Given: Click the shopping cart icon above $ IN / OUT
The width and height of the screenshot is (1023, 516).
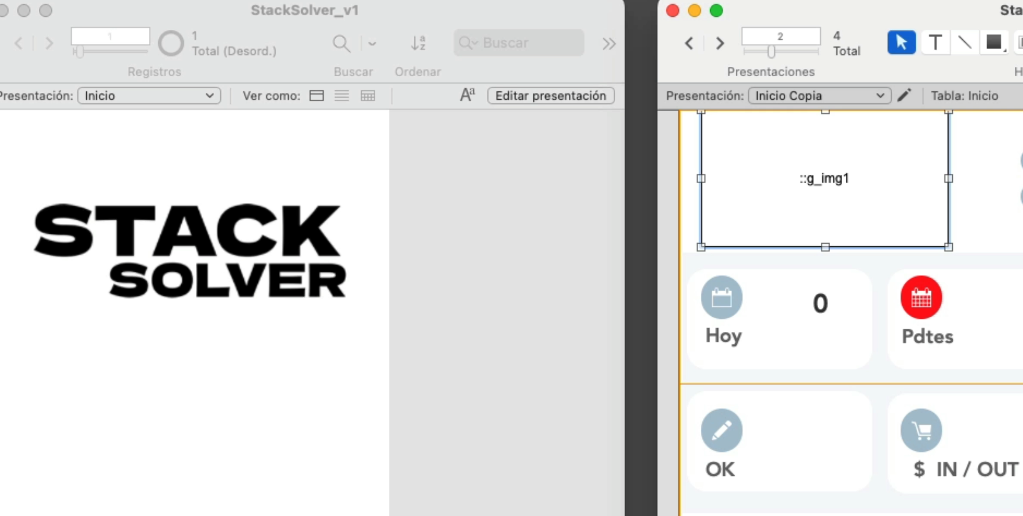Looking at the screenshot, I should click(x=921, y=431).
